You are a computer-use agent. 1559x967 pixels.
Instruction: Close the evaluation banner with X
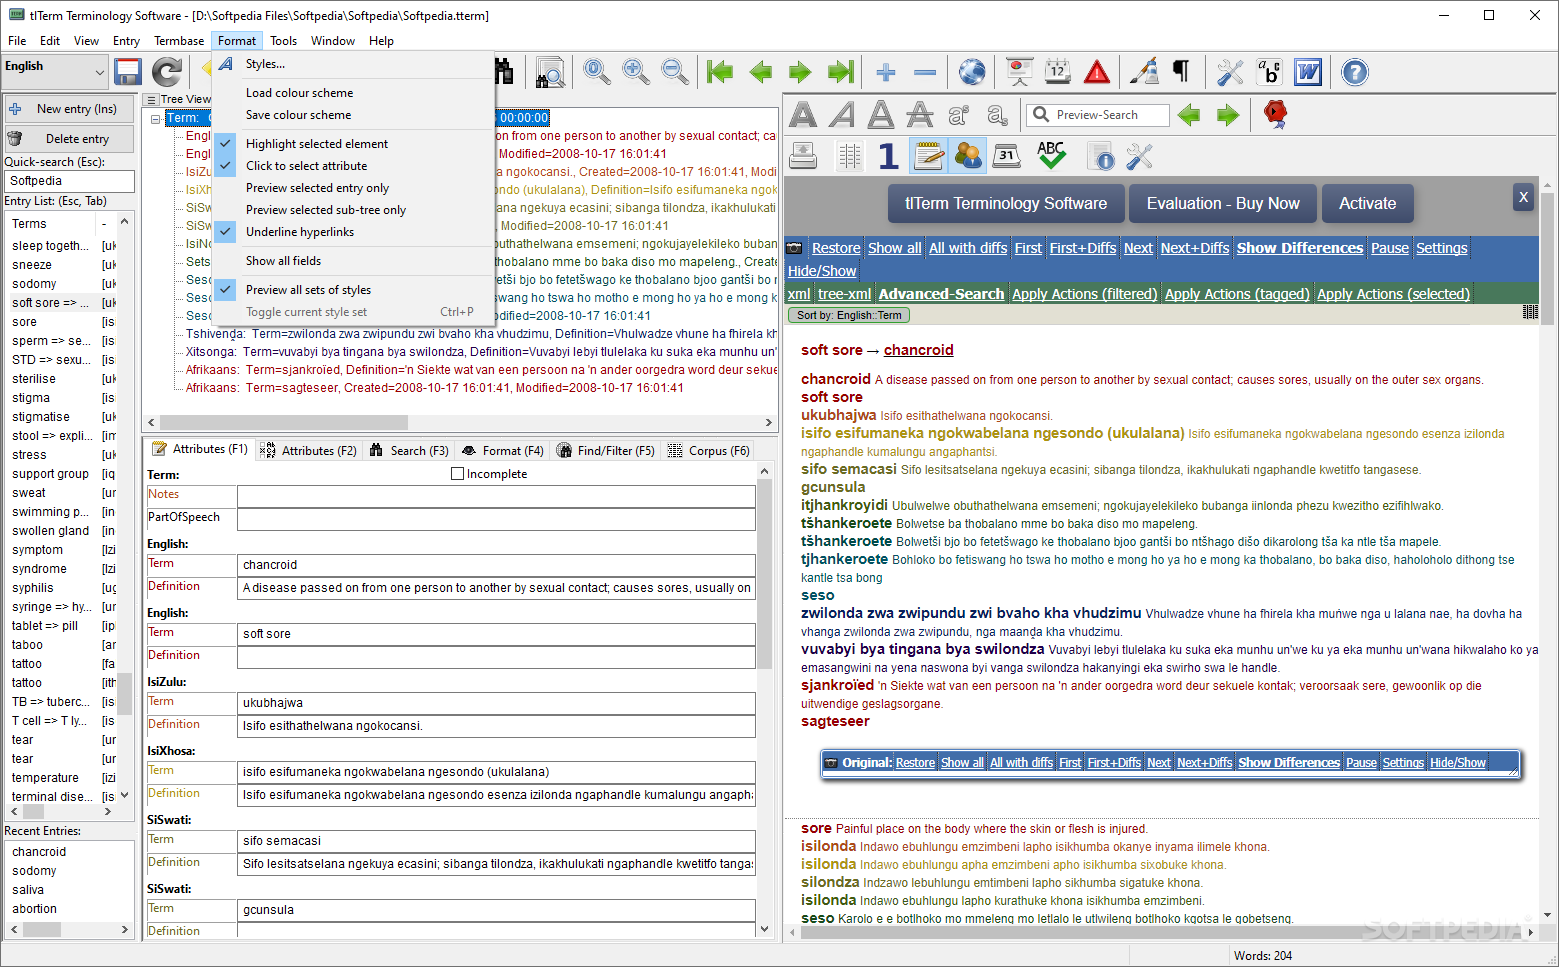(x=1523, y=197)
